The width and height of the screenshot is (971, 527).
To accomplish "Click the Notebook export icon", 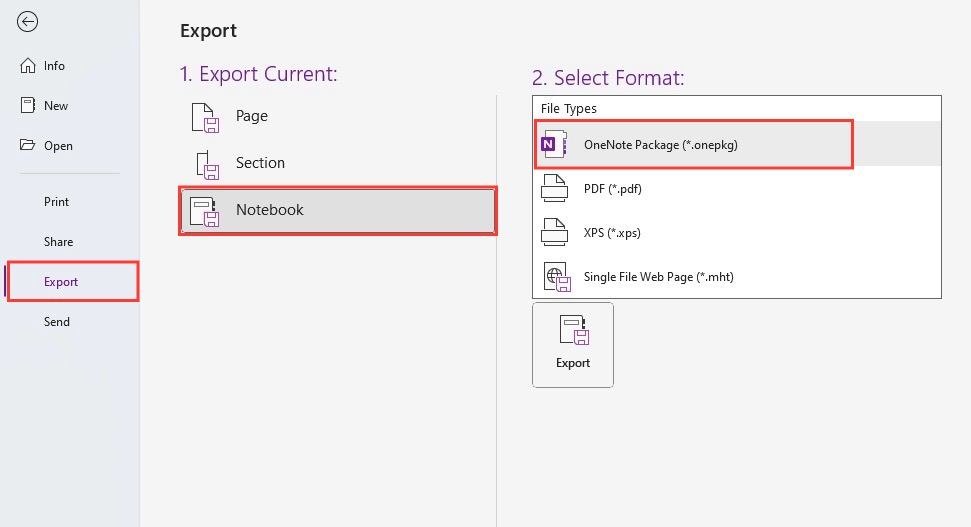I will [204, 212].
